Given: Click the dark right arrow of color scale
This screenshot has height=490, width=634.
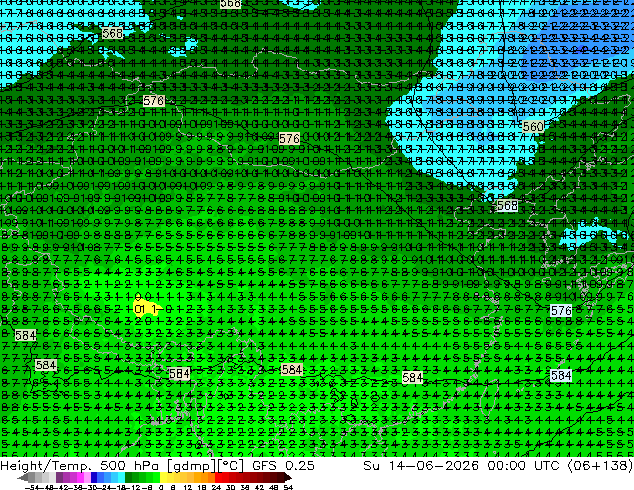Looking at the screenshot, I should (288, 477).
